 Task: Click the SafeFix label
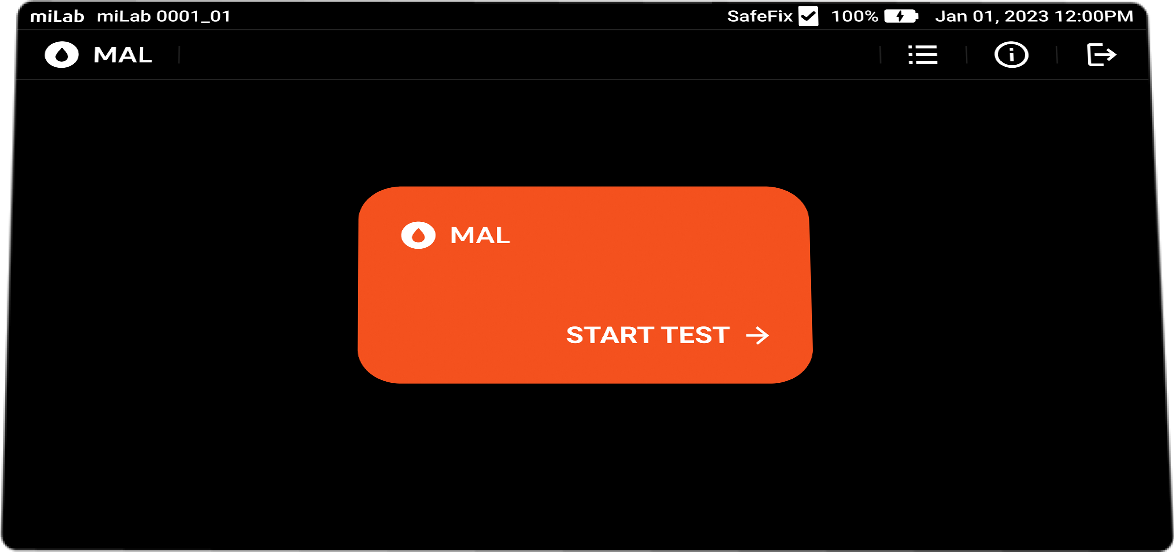(x=760, y=16)
